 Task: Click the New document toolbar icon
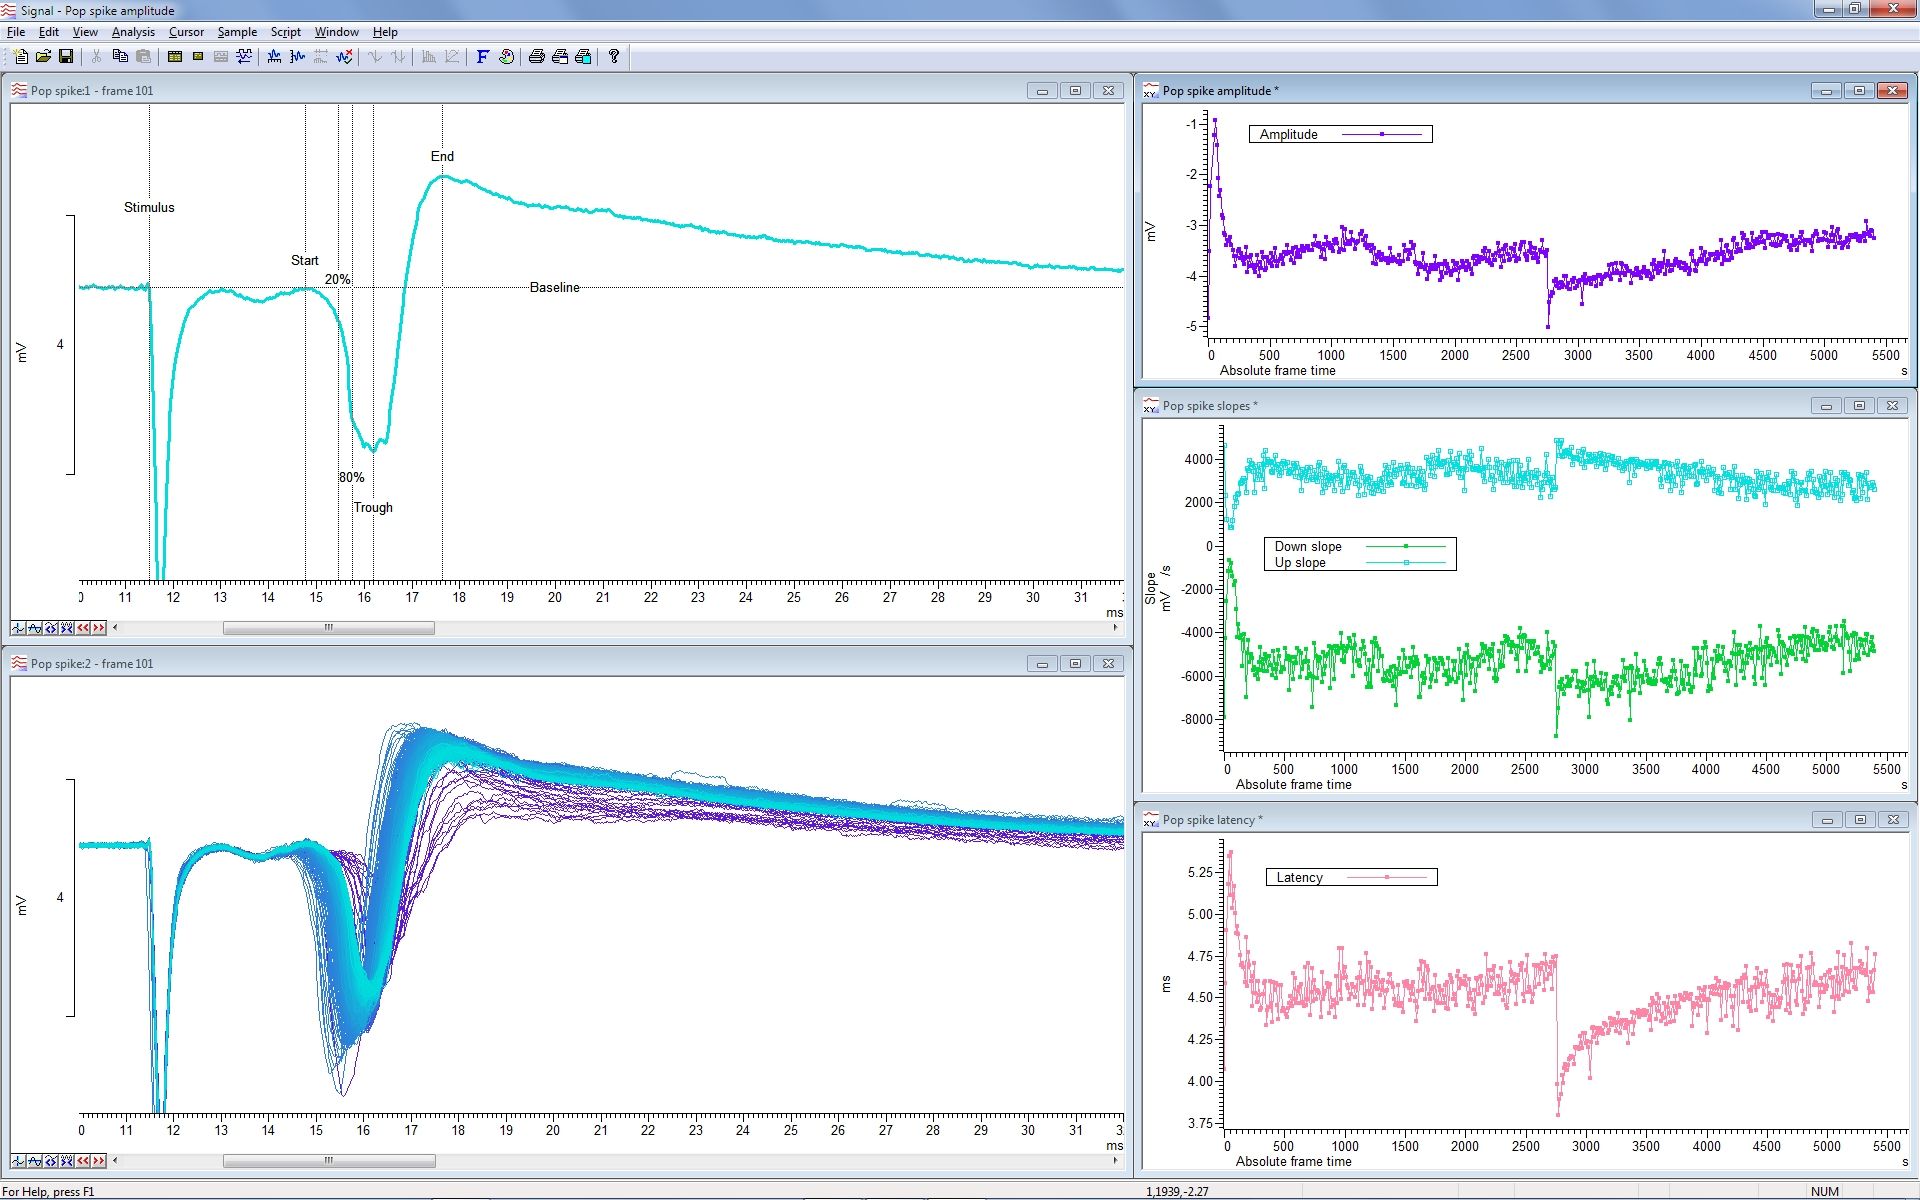pyautogui.click(x=20, y=57)
